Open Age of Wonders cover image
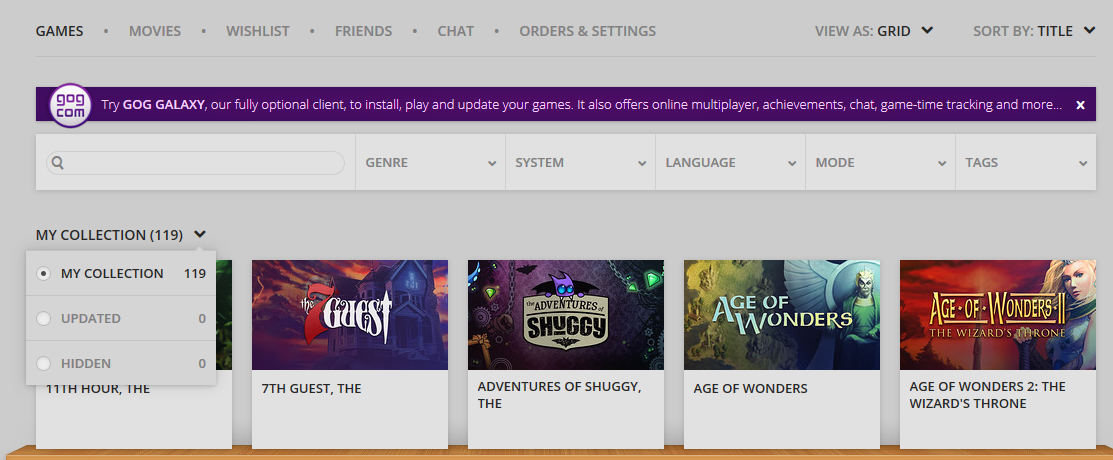 click(x=782, y=314)
